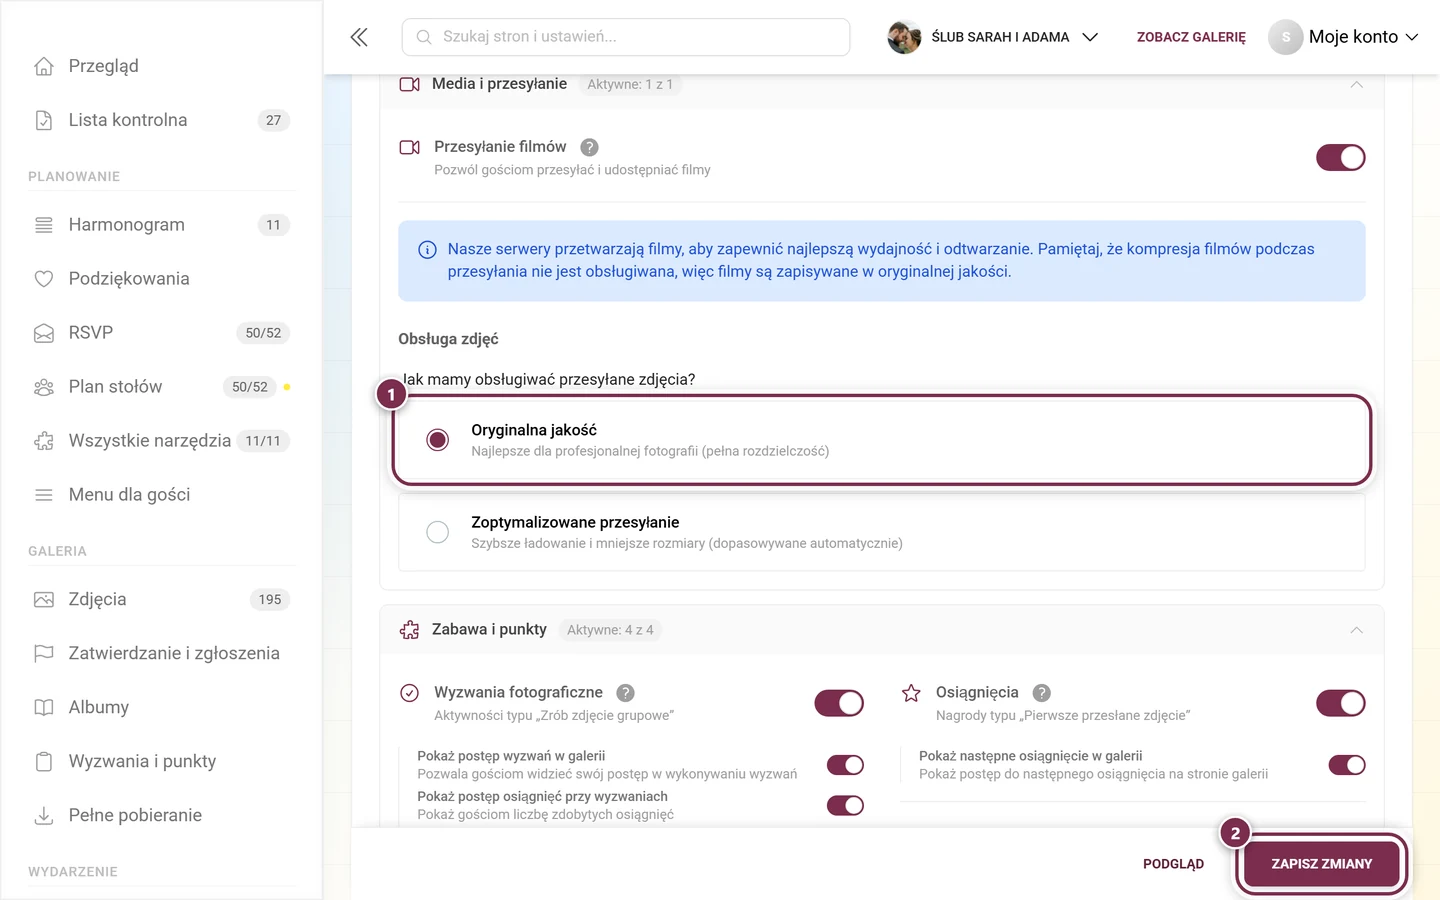Click the Pełne pobieranie download icon

pos(44,816)
